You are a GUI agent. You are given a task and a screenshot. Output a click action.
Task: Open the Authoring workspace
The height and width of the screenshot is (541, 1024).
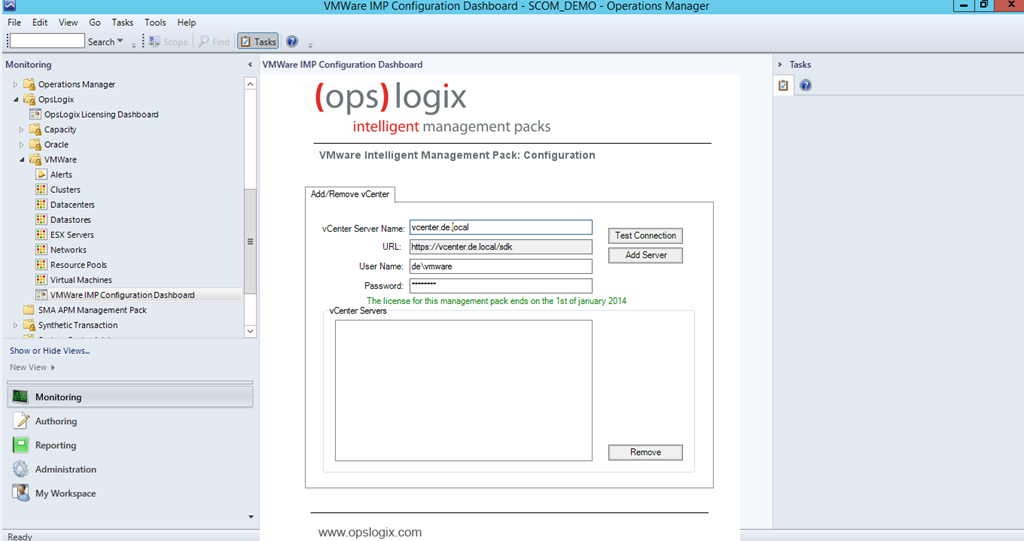55,422
